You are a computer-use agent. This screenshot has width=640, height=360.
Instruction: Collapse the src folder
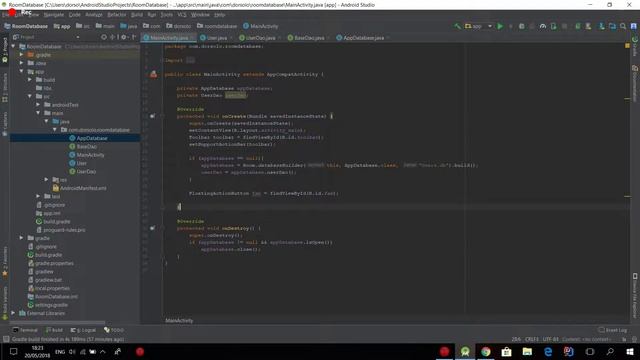(30, 96)
